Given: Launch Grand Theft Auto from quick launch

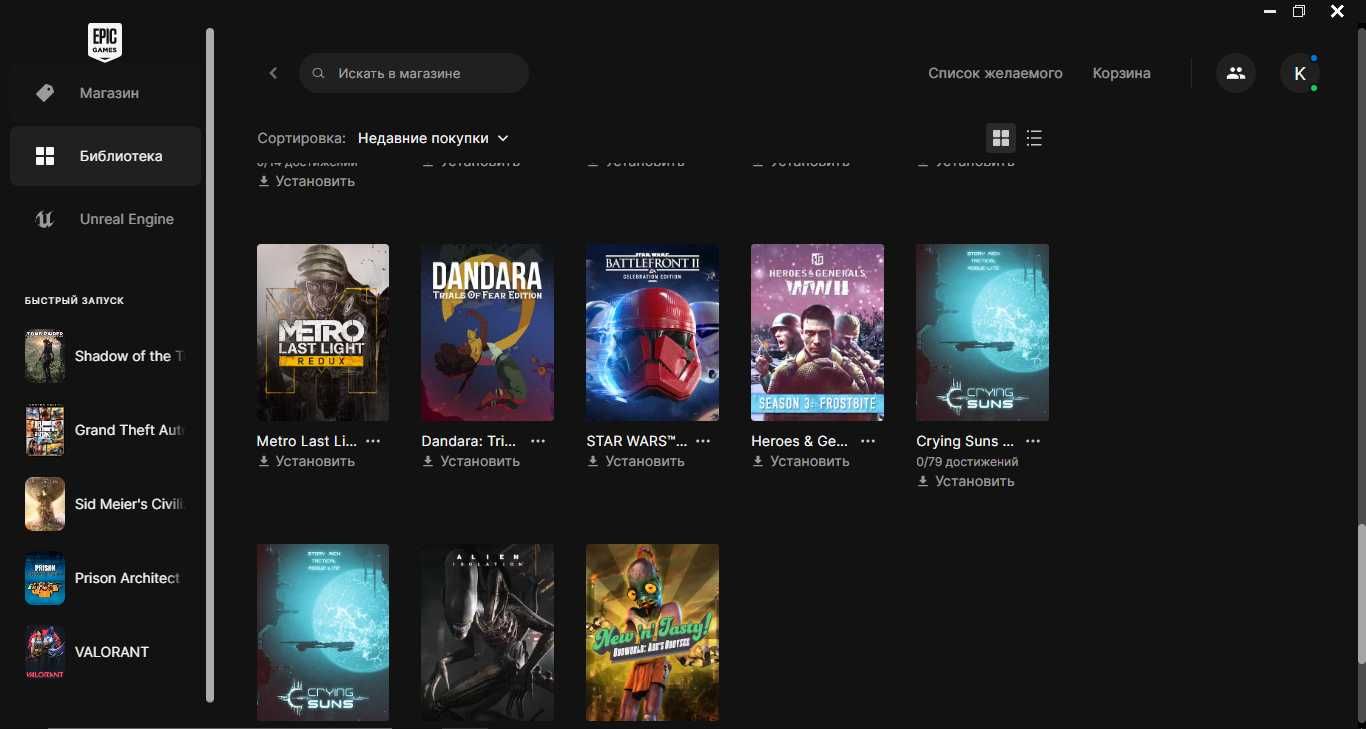Looking at the screenshot, I should [x=105, y=430].
